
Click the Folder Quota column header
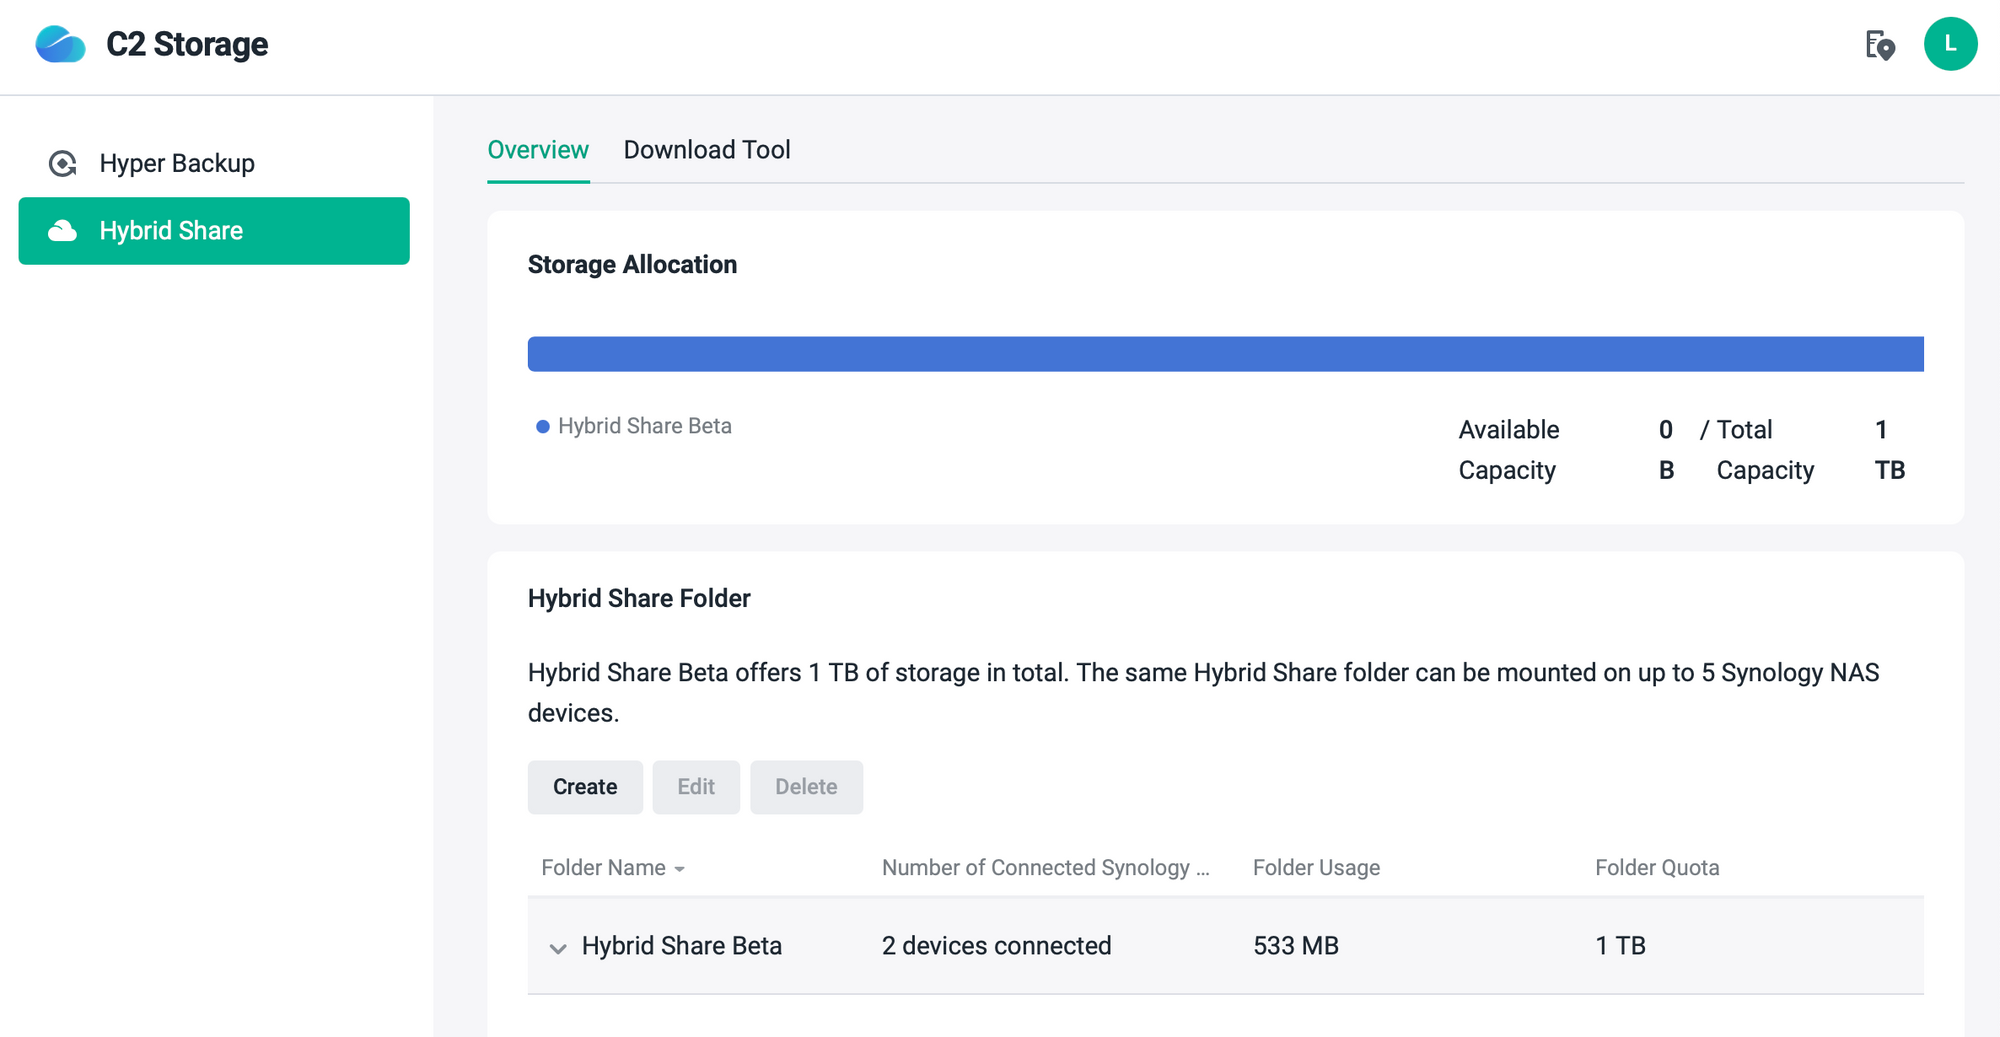click(x=1657, y=868)
